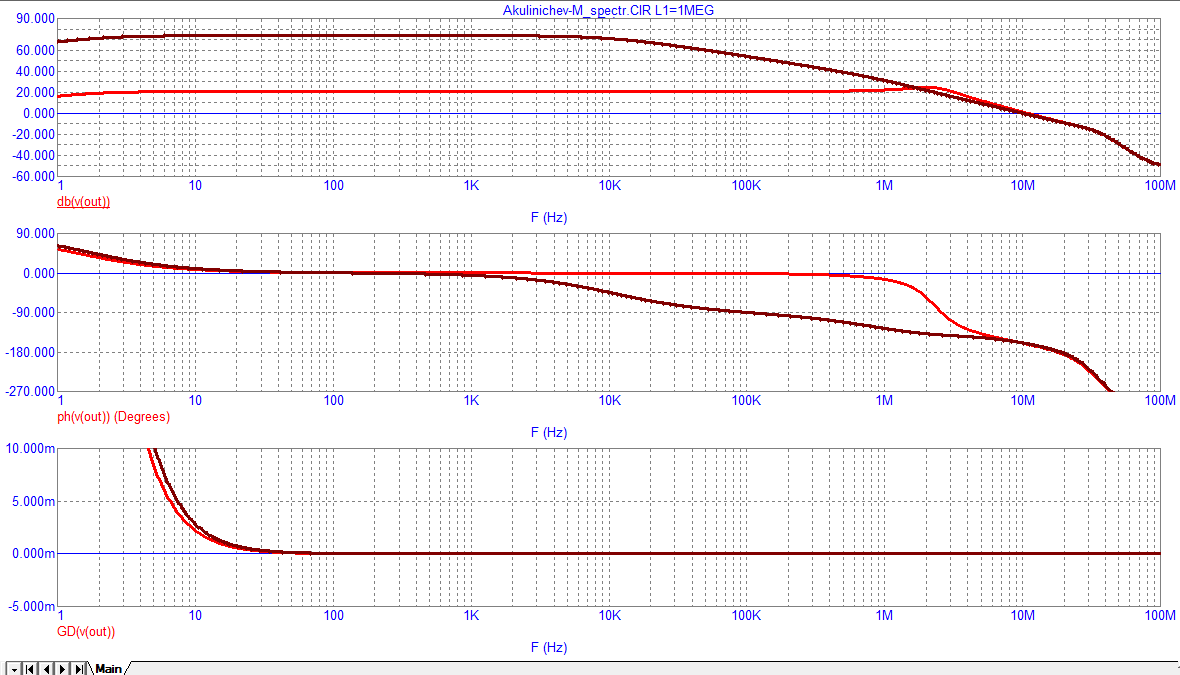This screenshot has height=675, width=1180.
Task: Select the Main plot tab
Action: point(108,668)
